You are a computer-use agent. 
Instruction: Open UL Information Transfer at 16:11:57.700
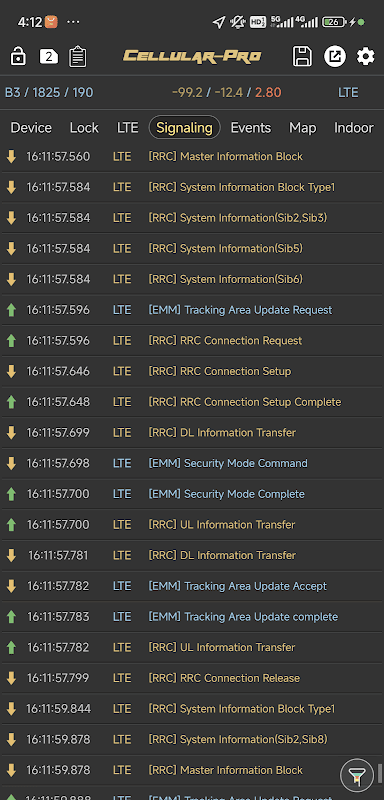(x=192, y=524)
